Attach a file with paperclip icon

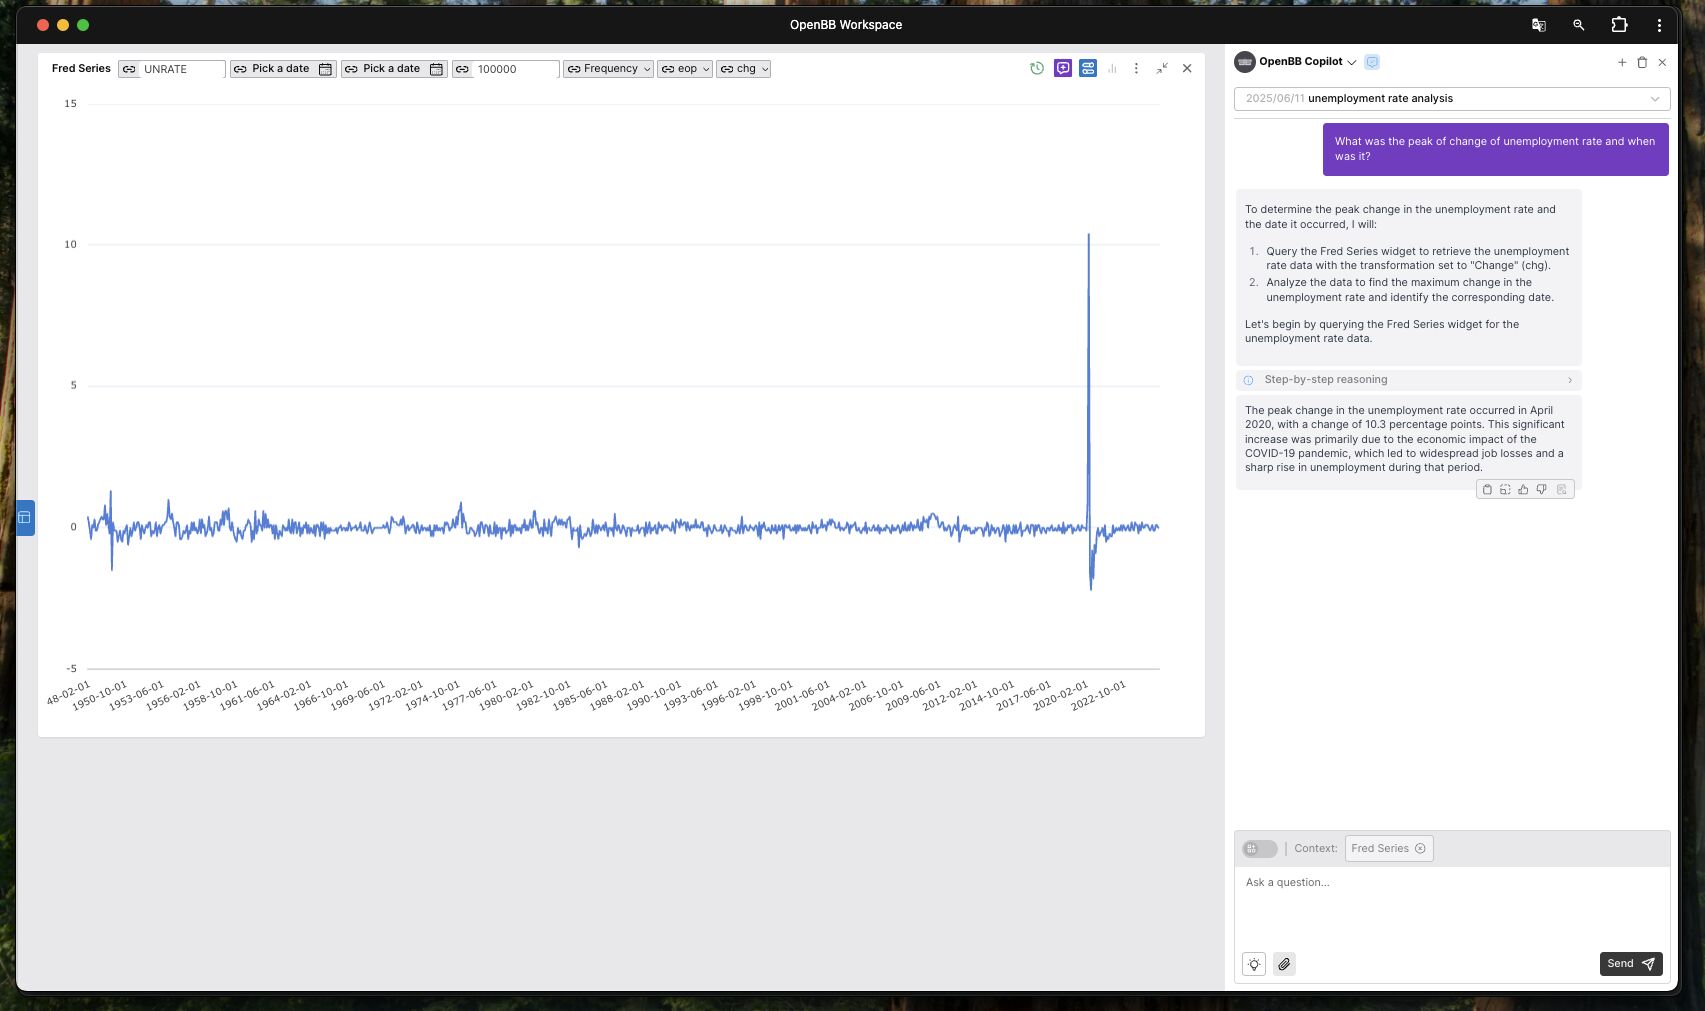coord(1284,964)
